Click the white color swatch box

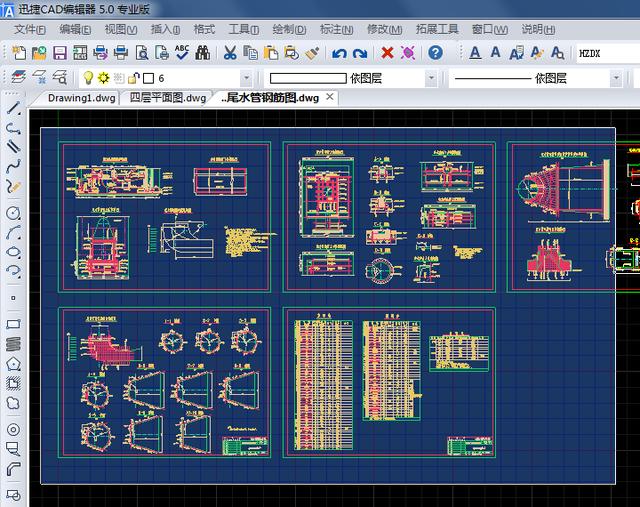click(148, 77)
